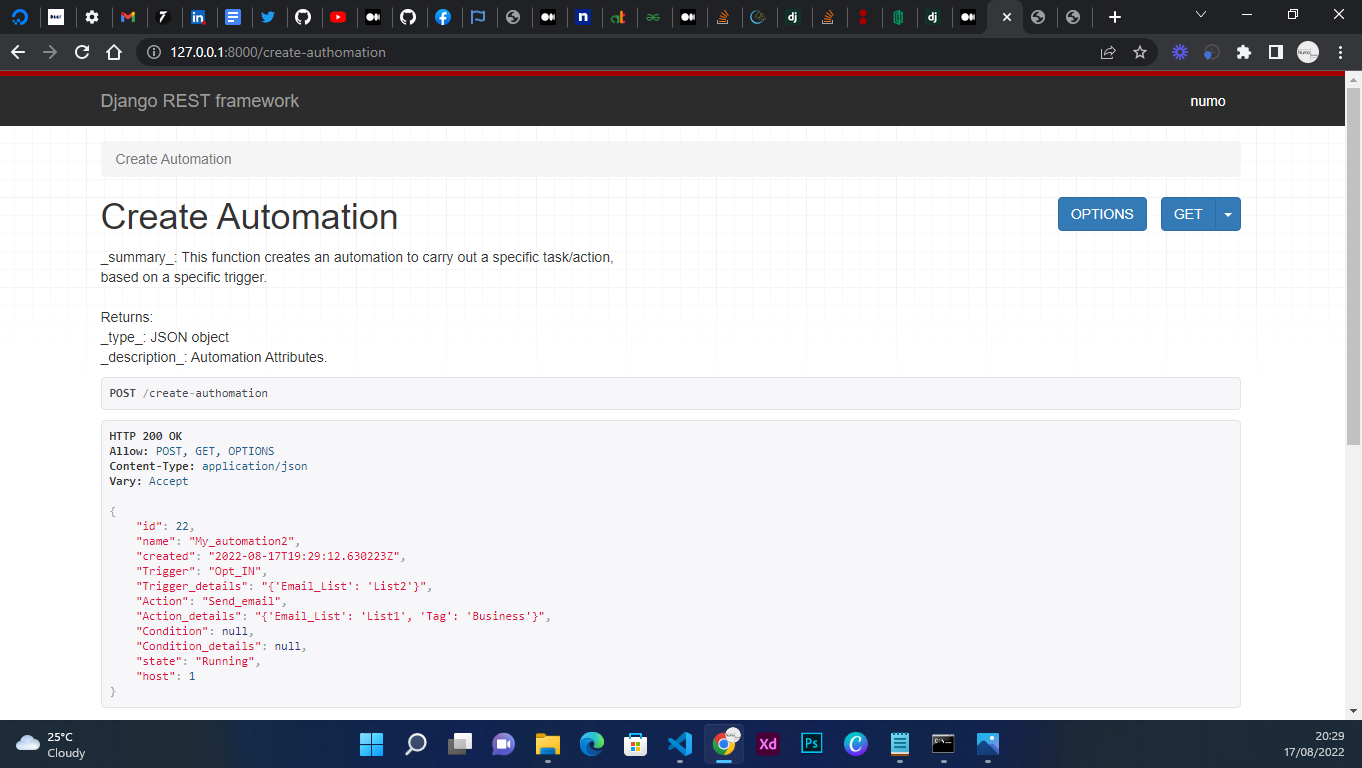Open Chrome's three-dot menu
Screen dimensions: 1362x768
tap(1340, 52)
